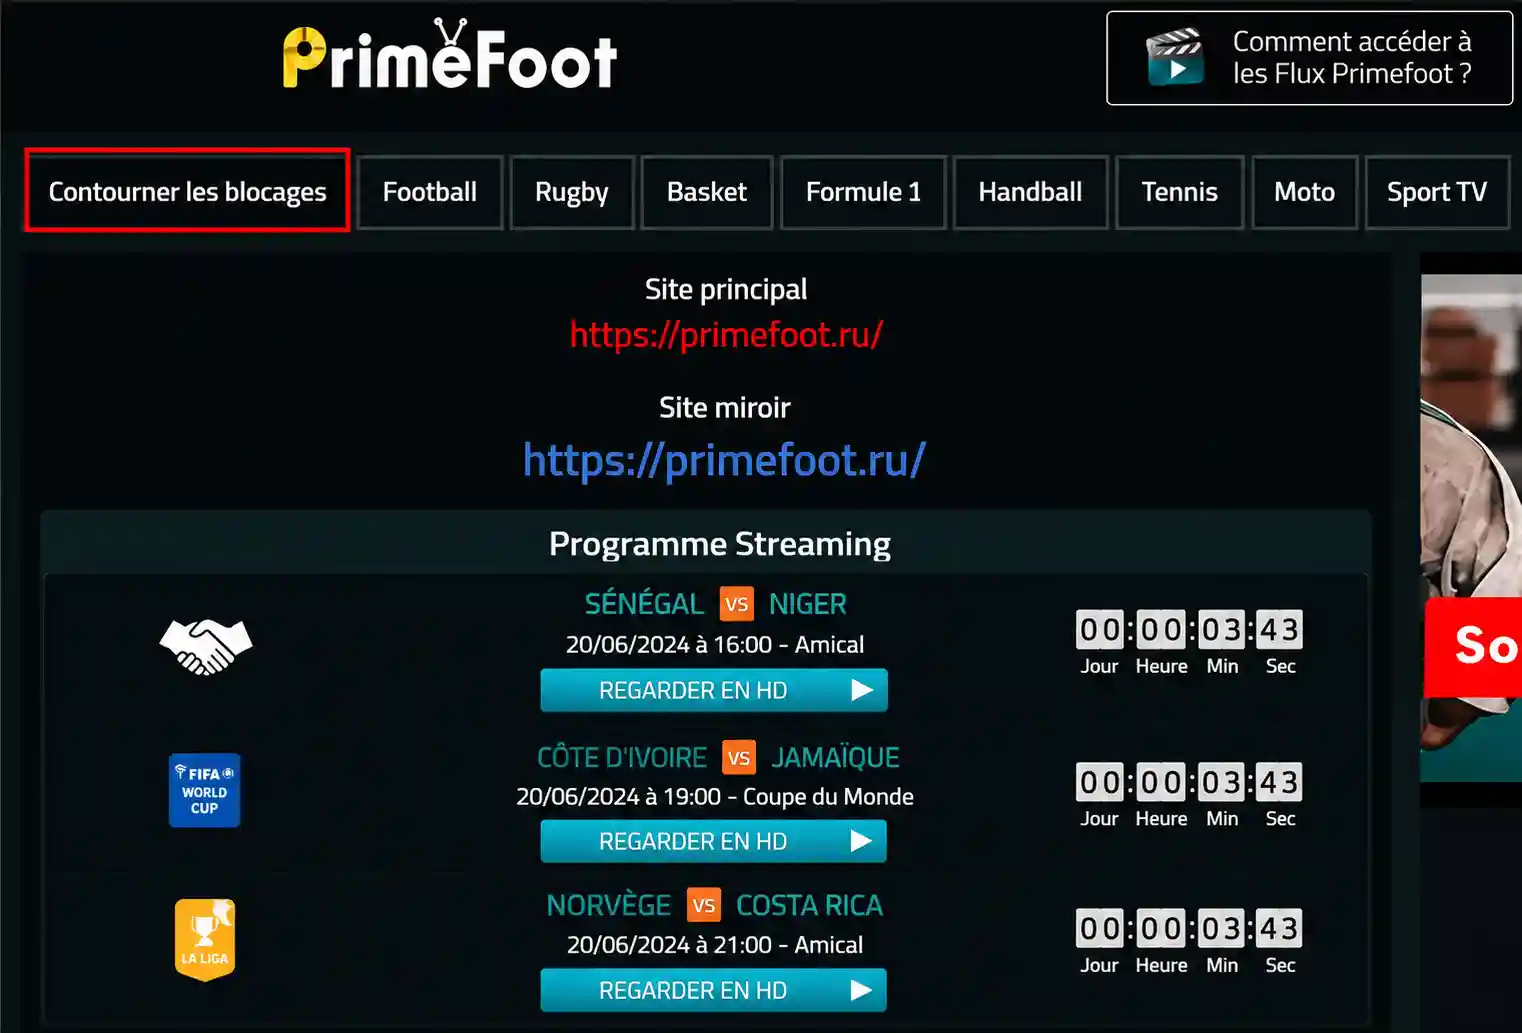
Task: Click the countdown timer for Norvège vs Costa Rica
Action: pyautogui.click(x=1189, y=942)
